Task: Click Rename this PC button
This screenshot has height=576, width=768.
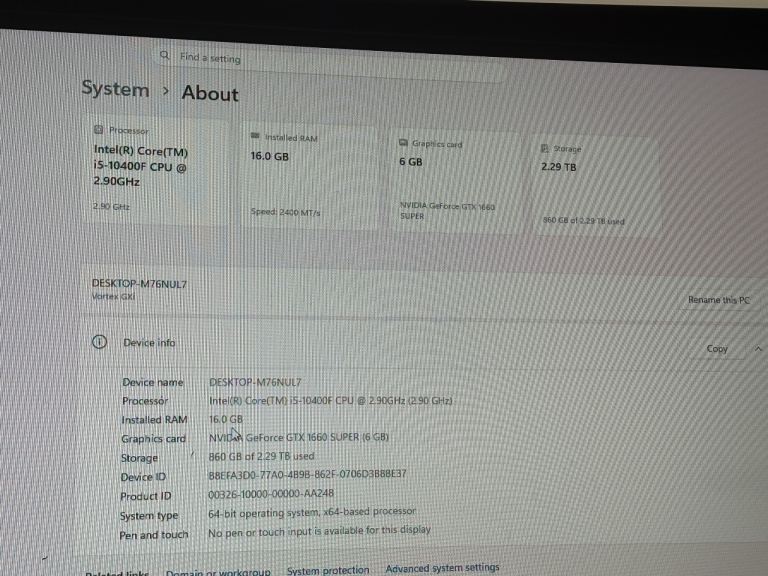Action: point(719,300)
